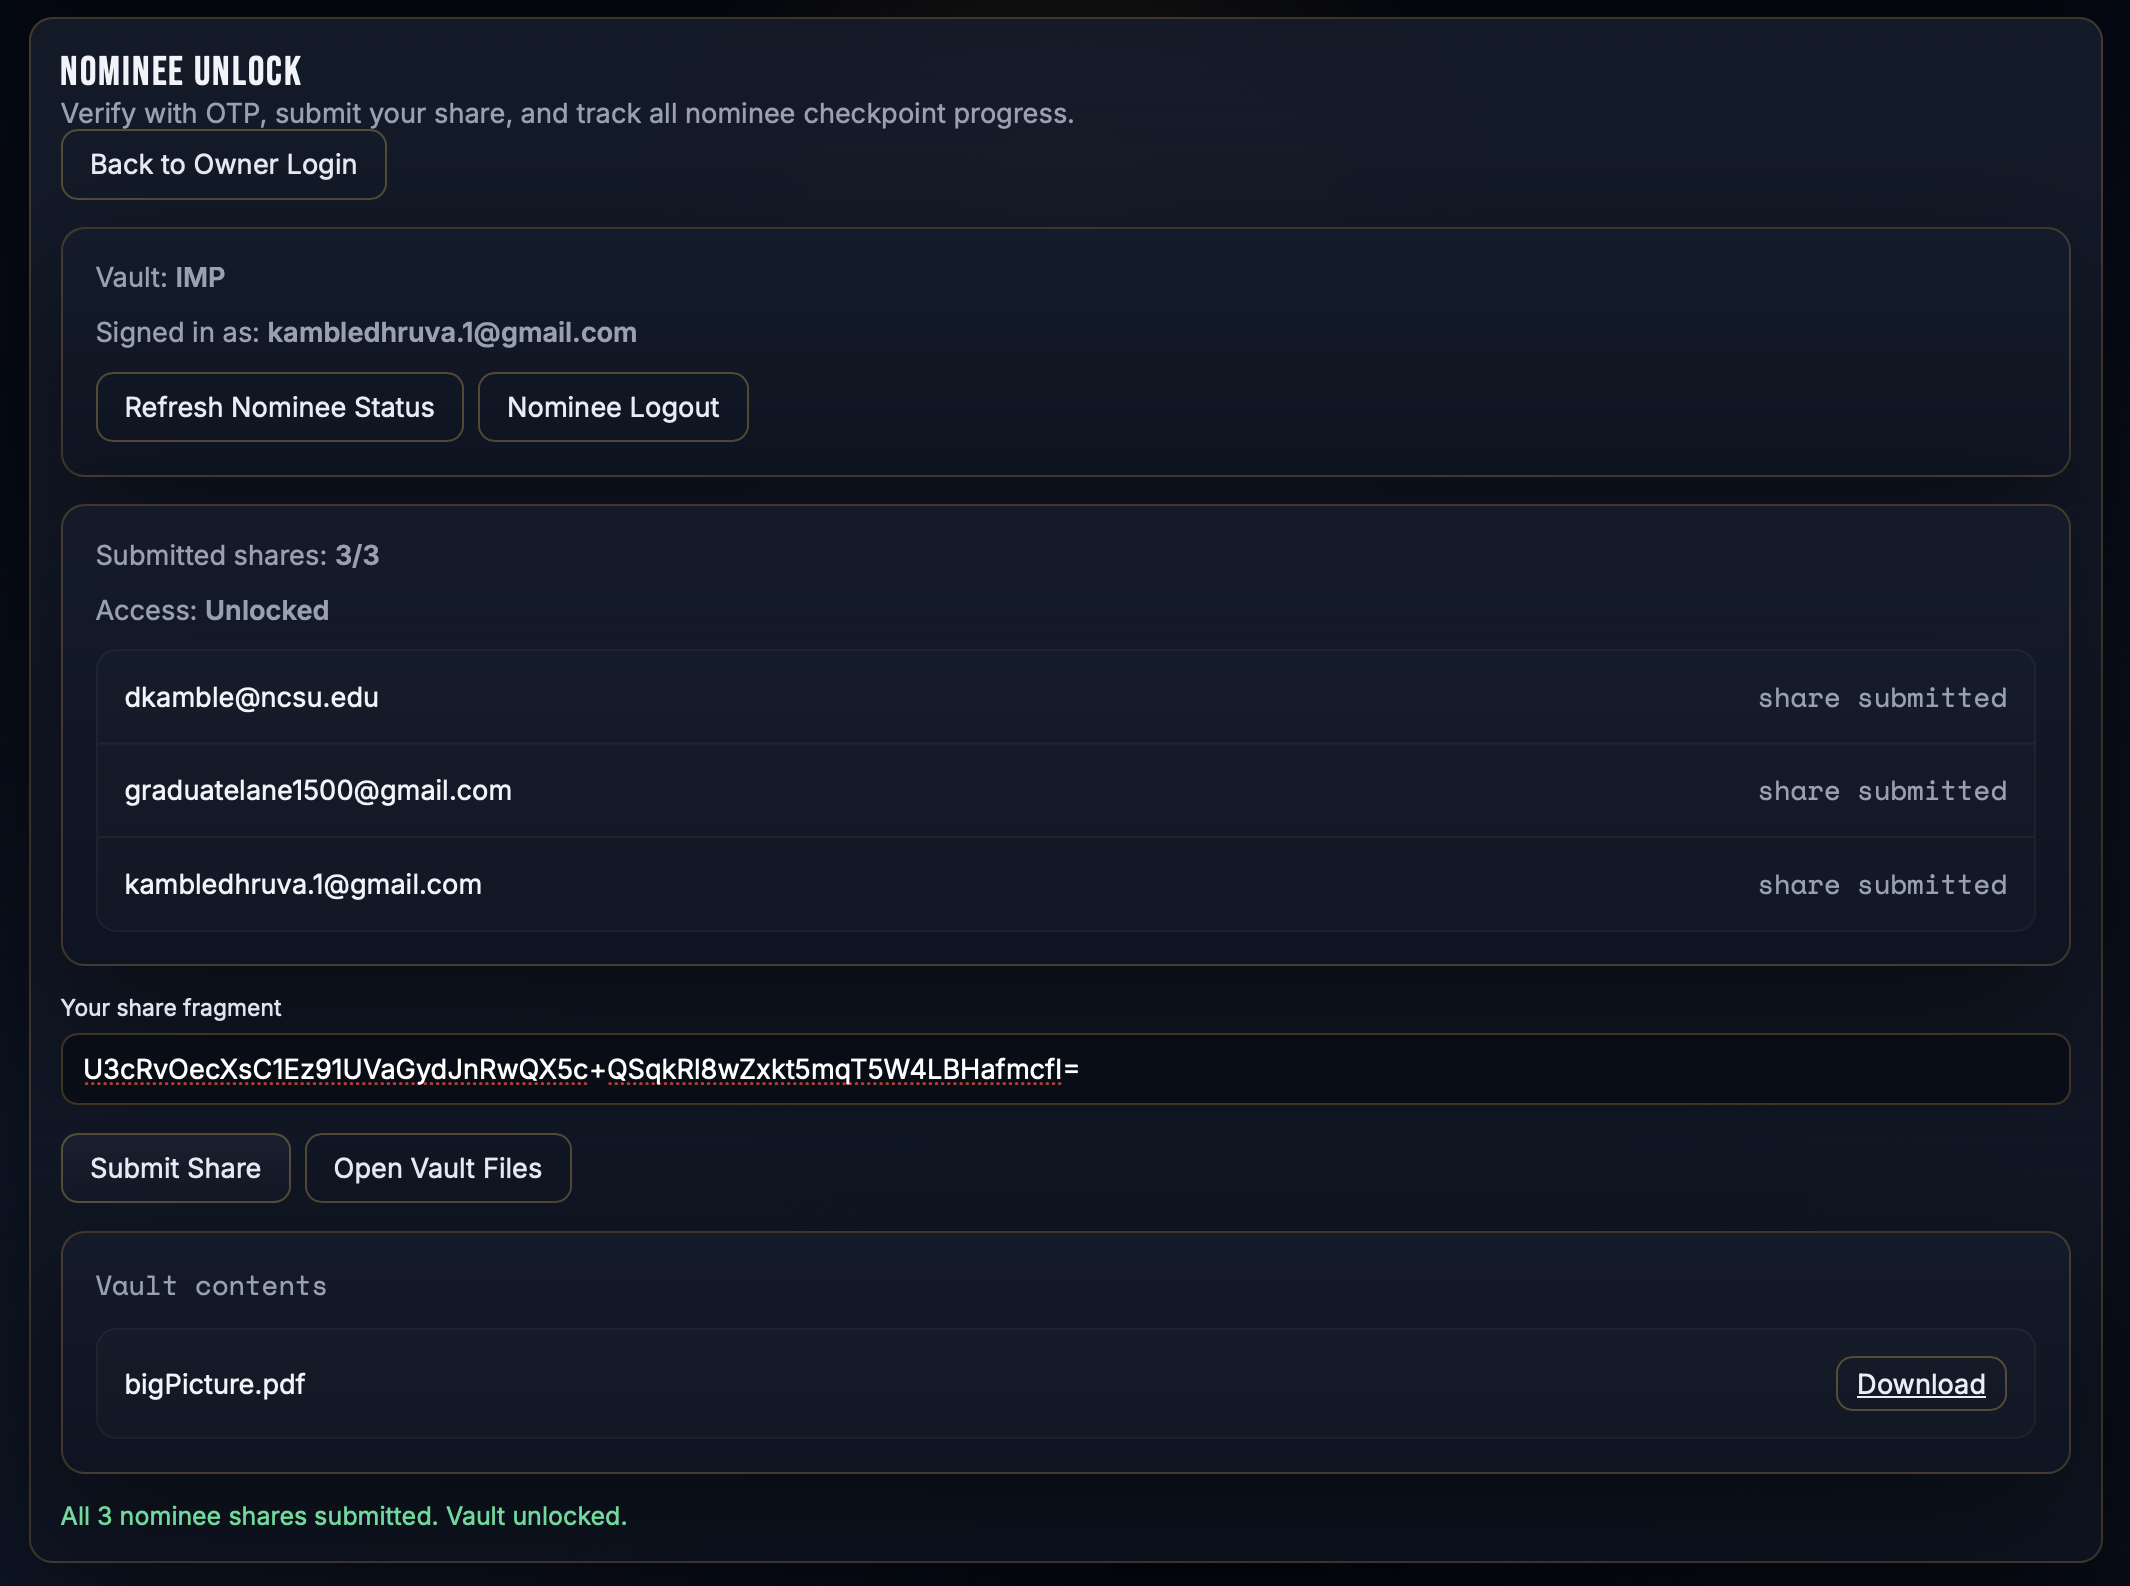Click Back to Owner Login button
2130x1586 pixels.
pyautogui.click(x=223, y=165)
